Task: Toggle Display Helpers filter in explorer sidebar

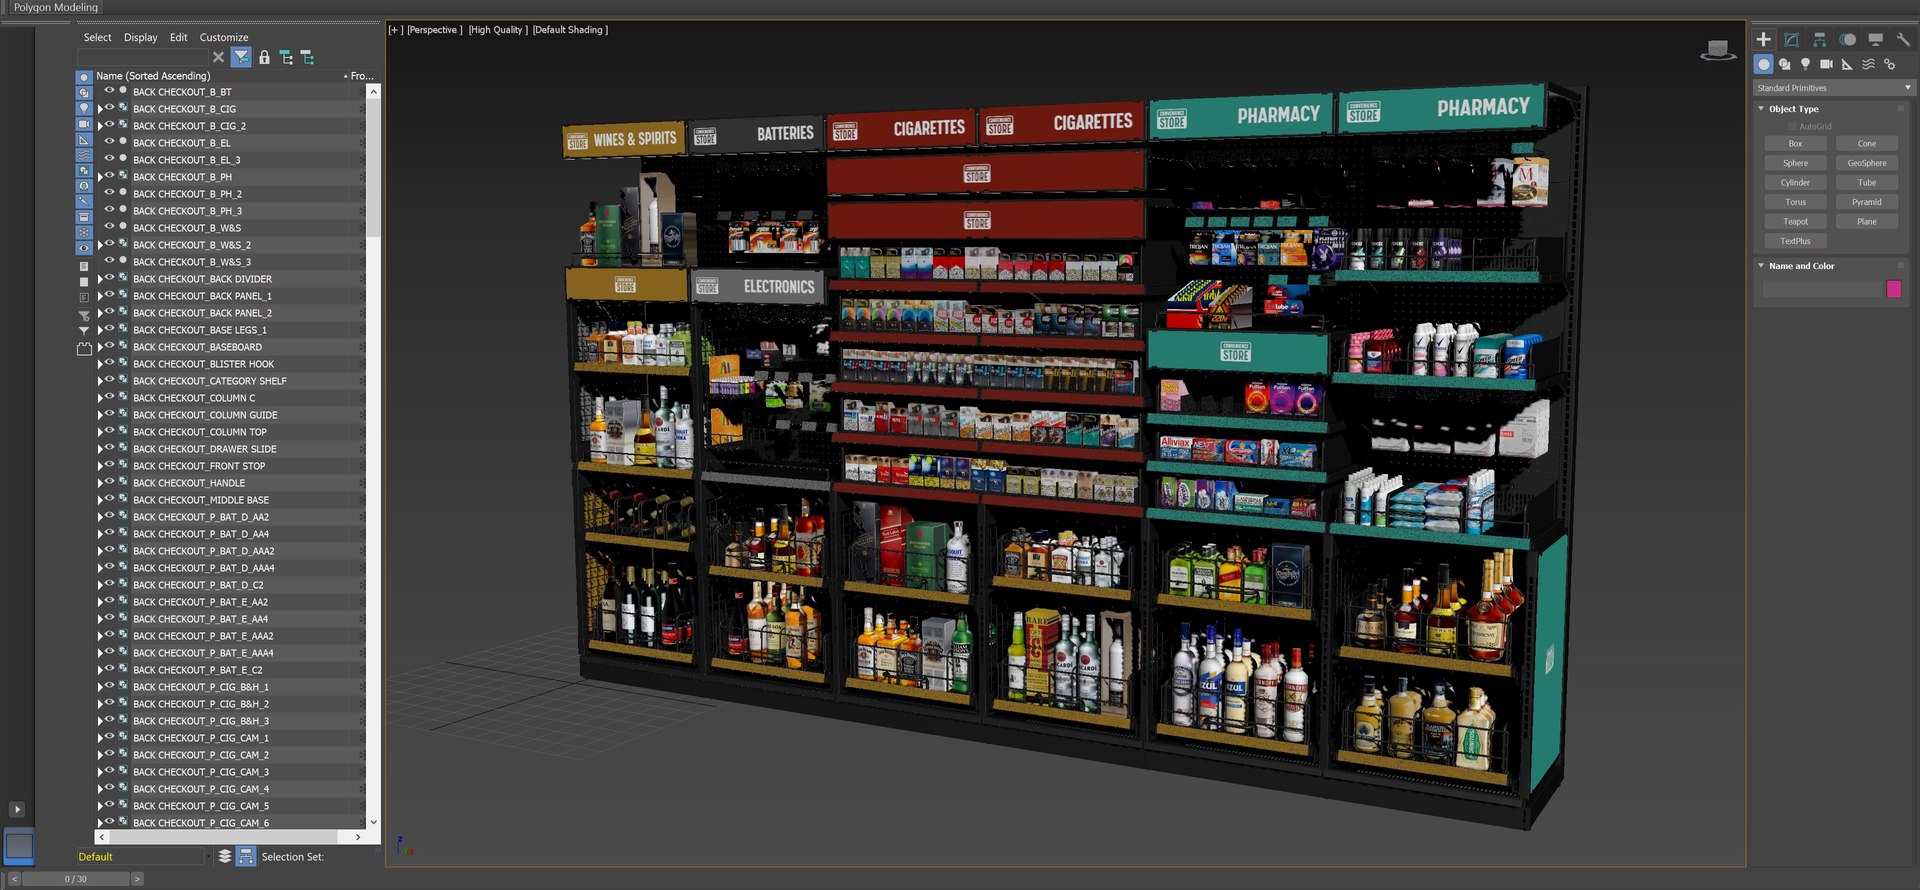Action: coord(84,140)
